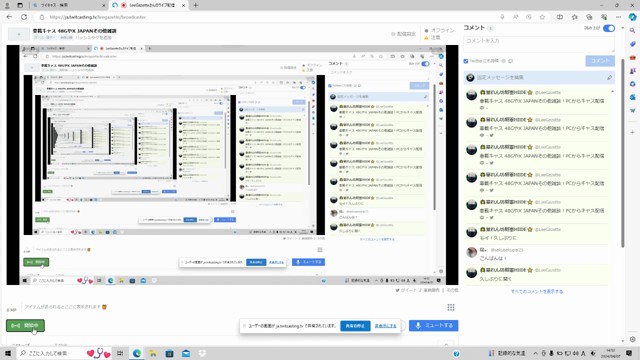Viewport: 640px width, 360px height.
Task: Uncheck the post to Twitter checkbox
Action: 466,61
